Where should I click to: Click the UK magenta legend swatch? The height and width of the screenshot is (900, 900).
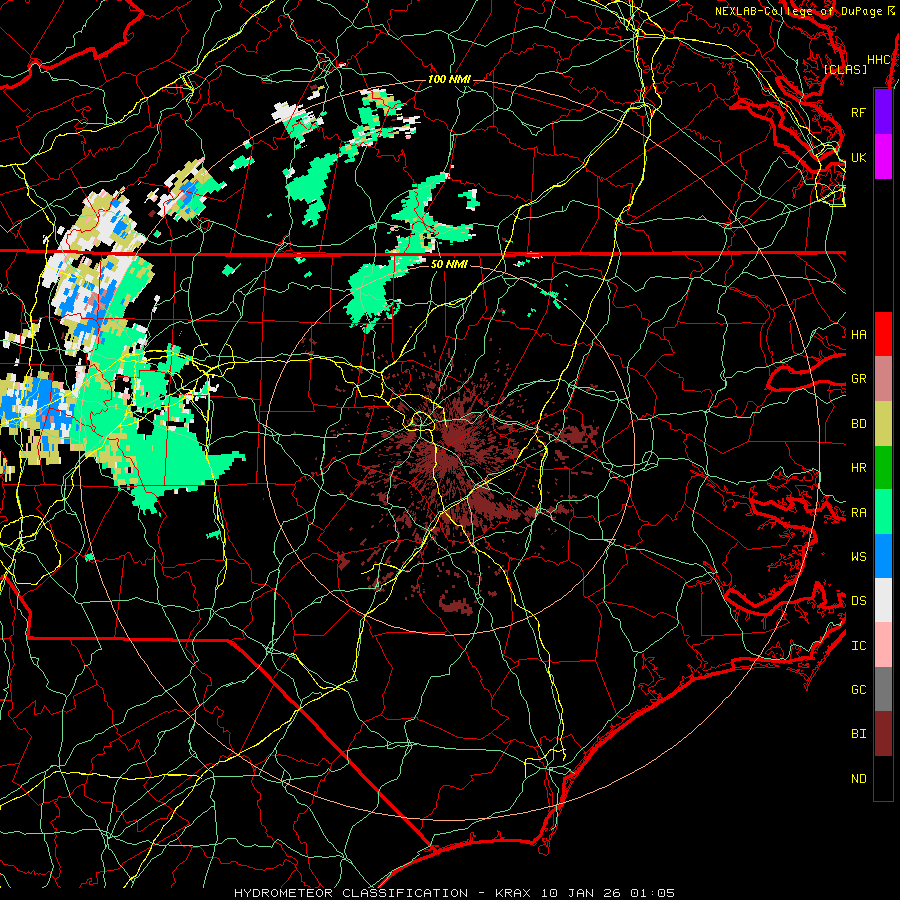[883, 157]
